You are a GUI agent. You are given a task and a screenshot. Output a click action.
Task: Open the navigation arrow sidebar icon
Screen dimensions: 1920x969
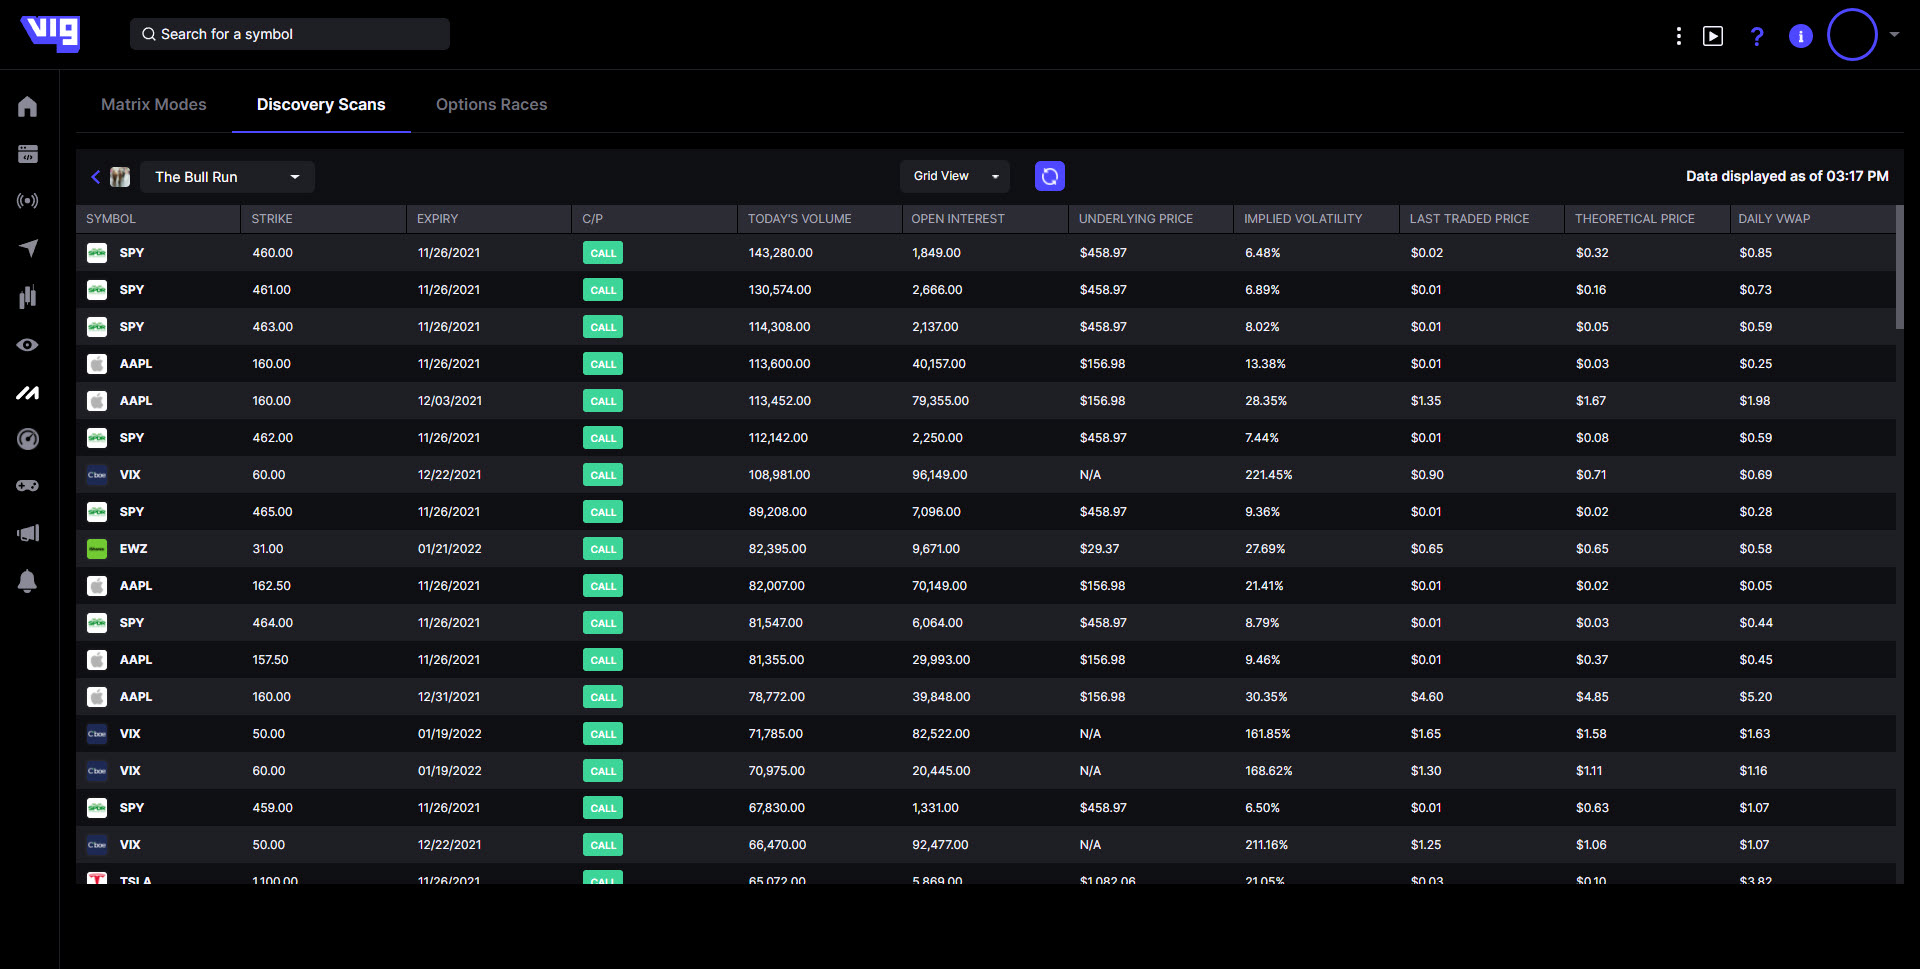point(28,248)
